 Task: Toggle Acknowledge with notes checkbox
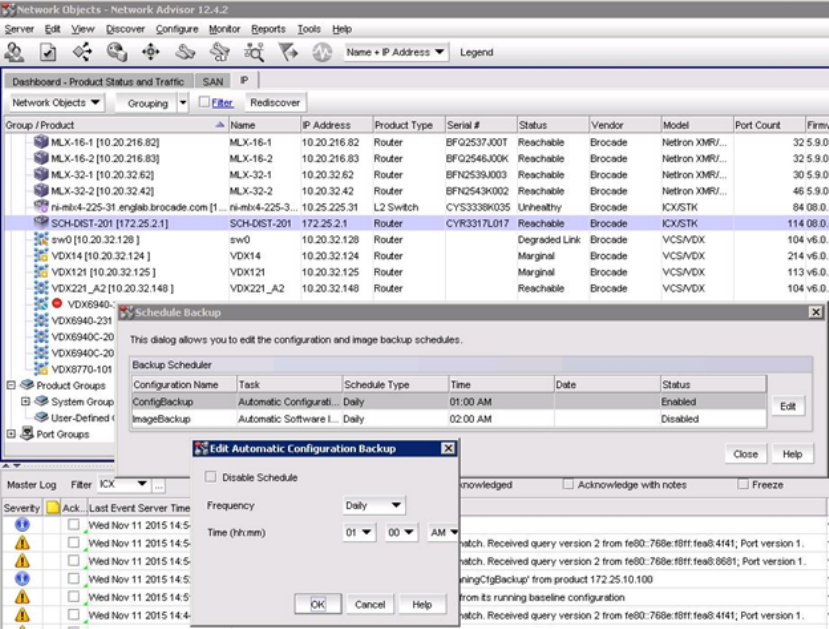pos(568,484)
